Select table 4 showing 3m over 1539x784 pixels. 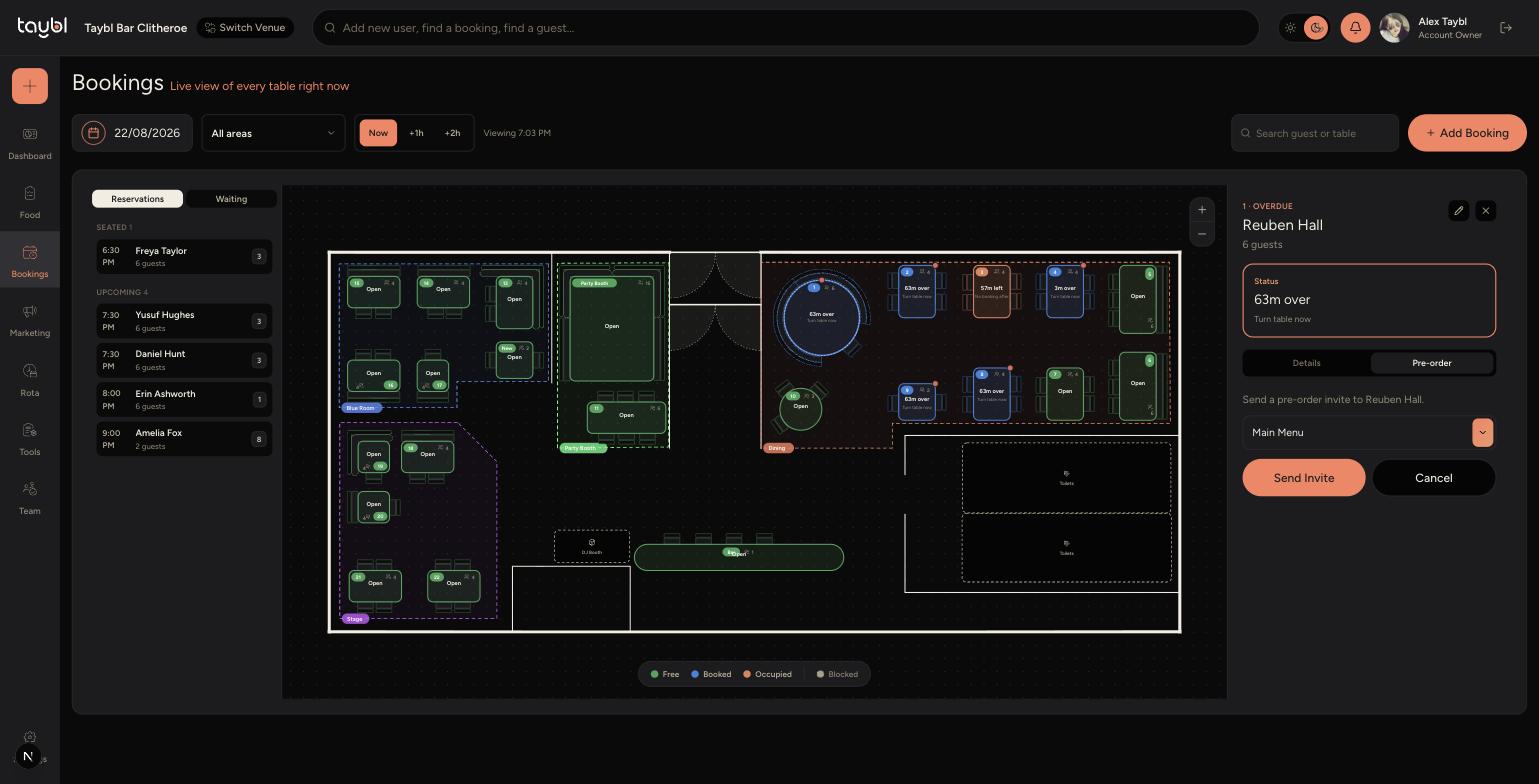(x=1065, y=291)
